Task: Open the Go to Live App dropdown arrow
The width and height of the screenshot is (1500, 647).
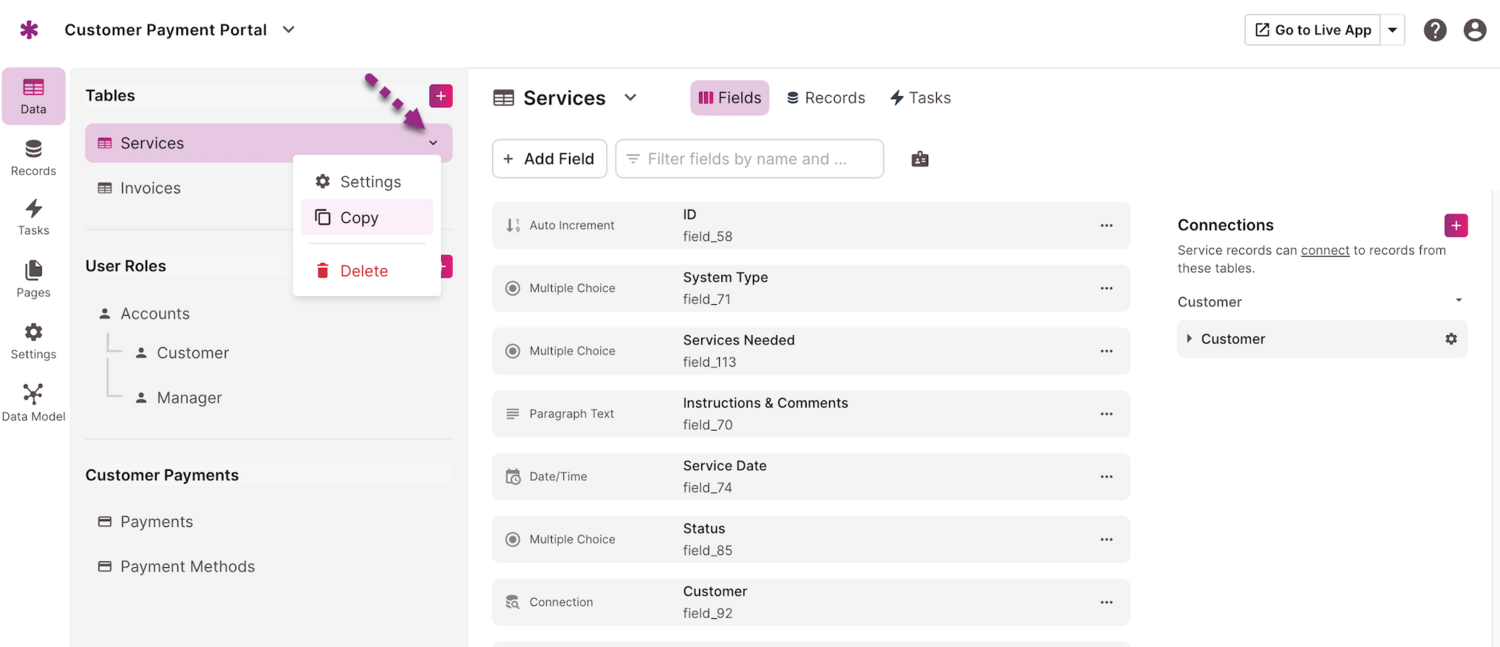Action: tap(1392, 30)
